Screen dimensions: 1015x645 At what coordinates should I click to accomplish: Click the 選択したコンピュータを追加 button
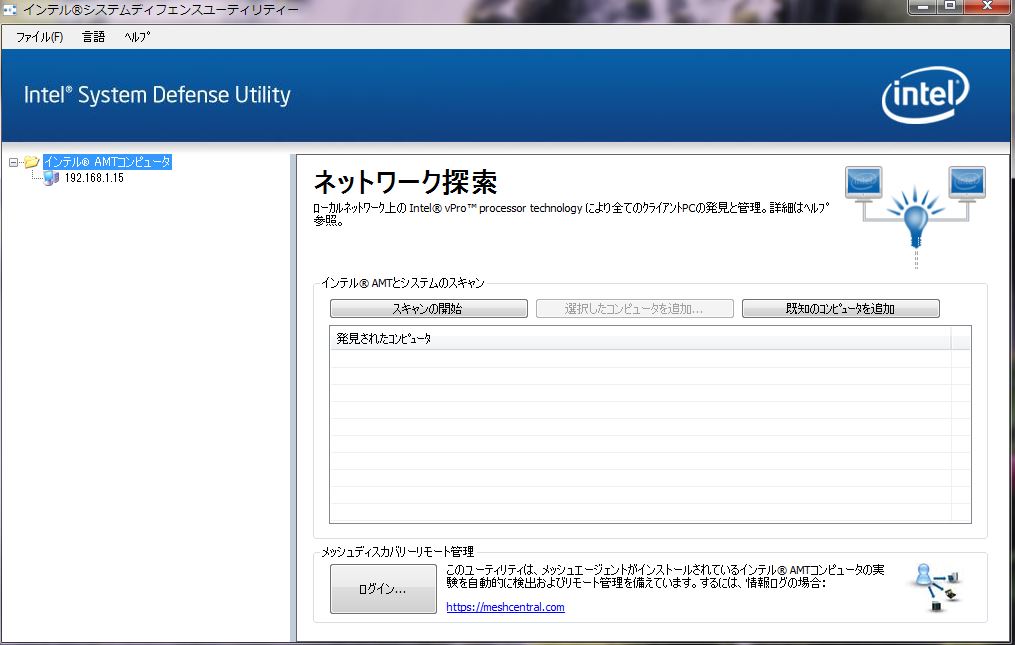[x=634, y=308]
